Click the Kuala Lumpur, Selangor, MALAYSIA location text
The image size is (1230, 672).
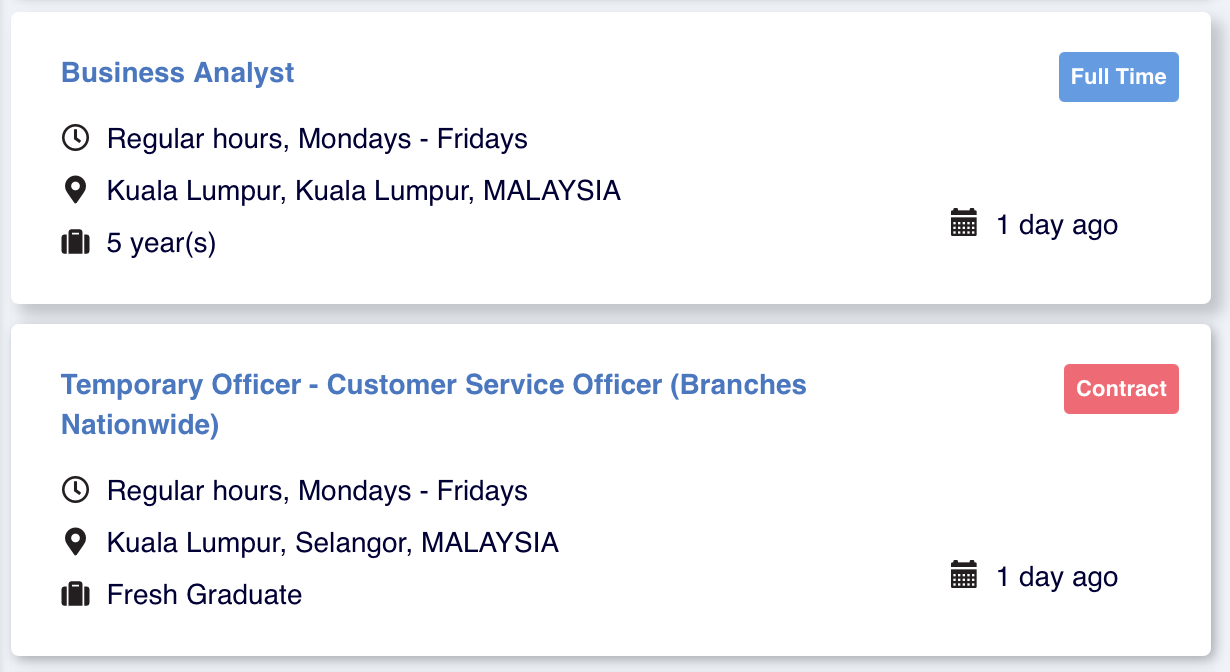333,542
